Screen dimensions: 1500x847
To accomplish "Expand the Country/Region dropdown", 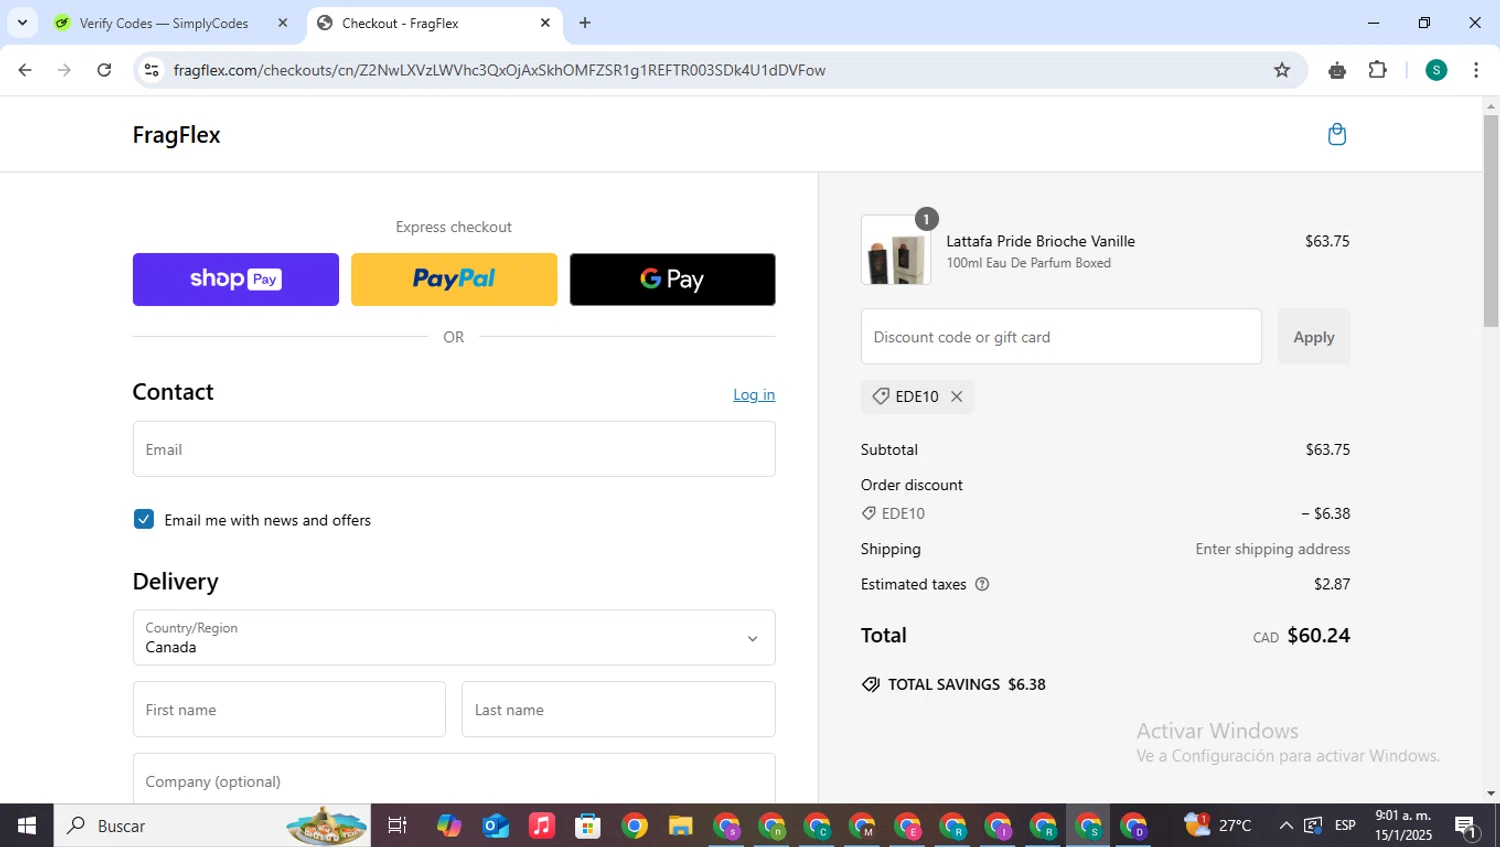I will [x=454, y=638].
